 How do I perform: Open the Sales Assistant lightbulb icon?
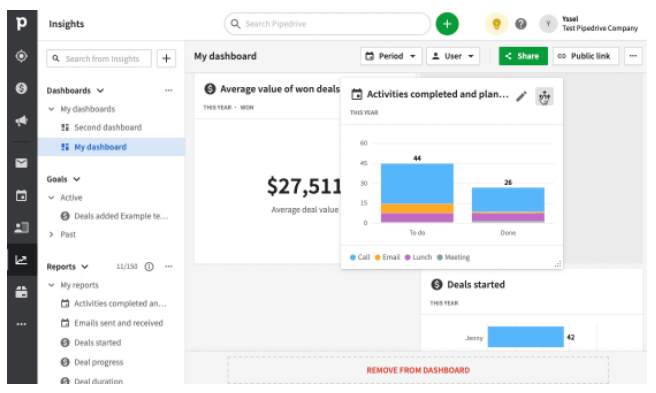(497, 24)
